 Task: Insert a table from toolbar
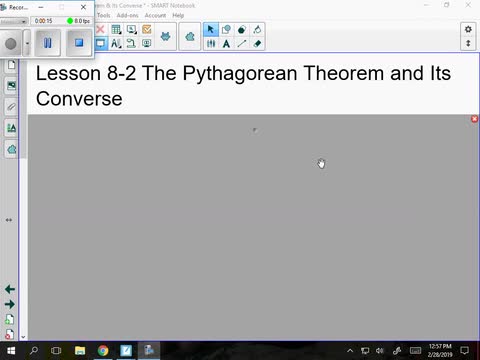point(116,29)
